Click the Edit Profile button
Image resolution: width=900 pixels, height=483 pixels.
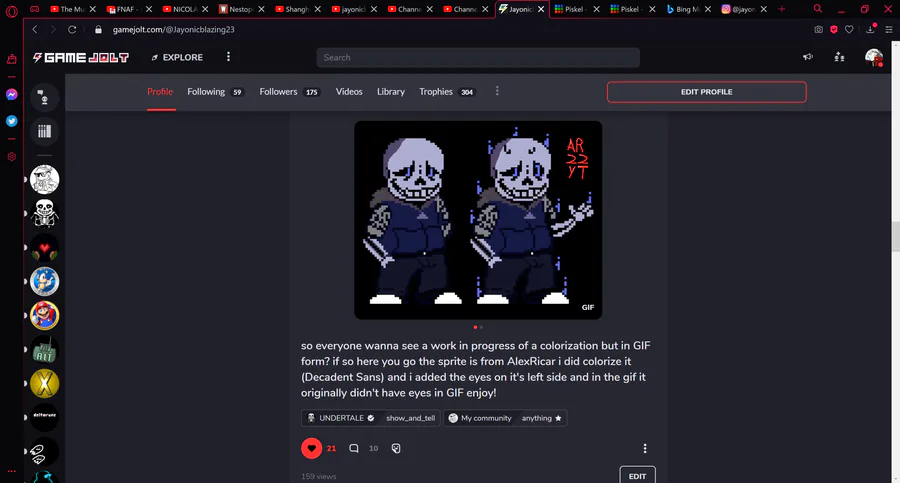coord(707,92)
